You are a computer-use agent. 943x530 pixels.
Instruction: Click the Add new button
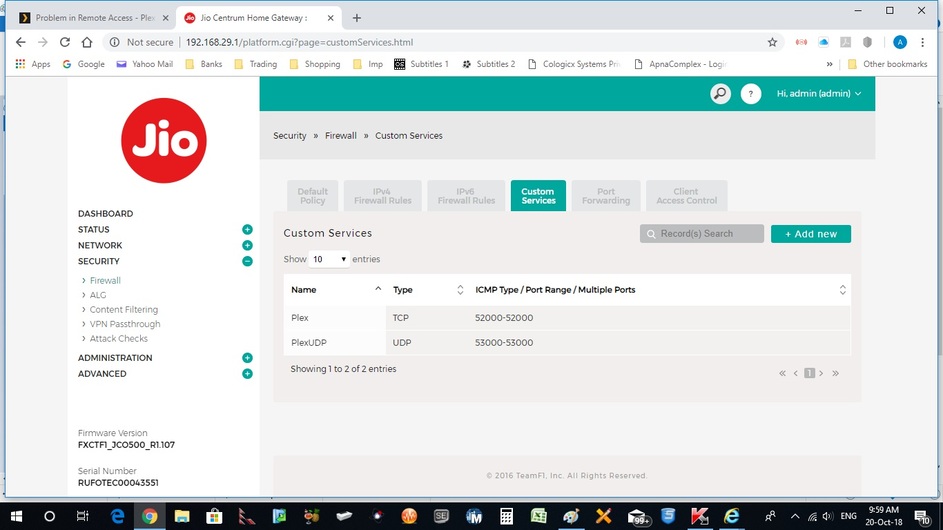coord(811,234)
